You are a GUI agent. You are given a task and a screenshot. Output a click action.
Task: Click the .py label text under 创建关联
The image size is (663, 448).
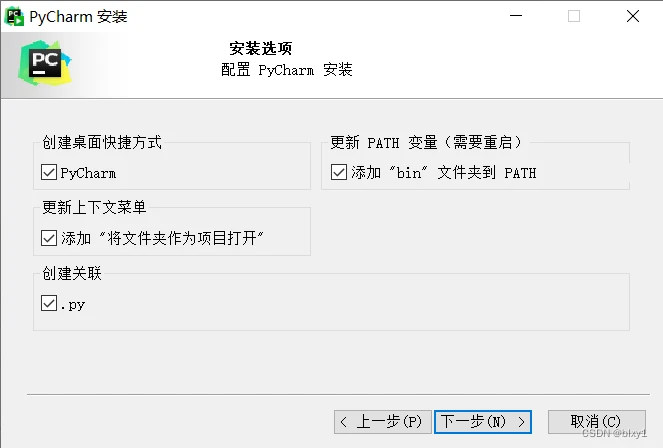point(73,305)
